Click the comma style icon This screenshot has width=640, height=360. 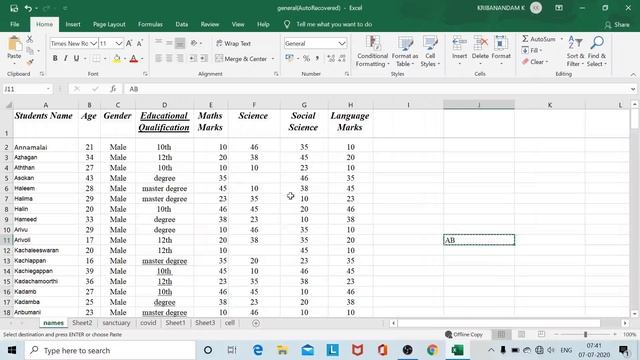pos(317,59)
